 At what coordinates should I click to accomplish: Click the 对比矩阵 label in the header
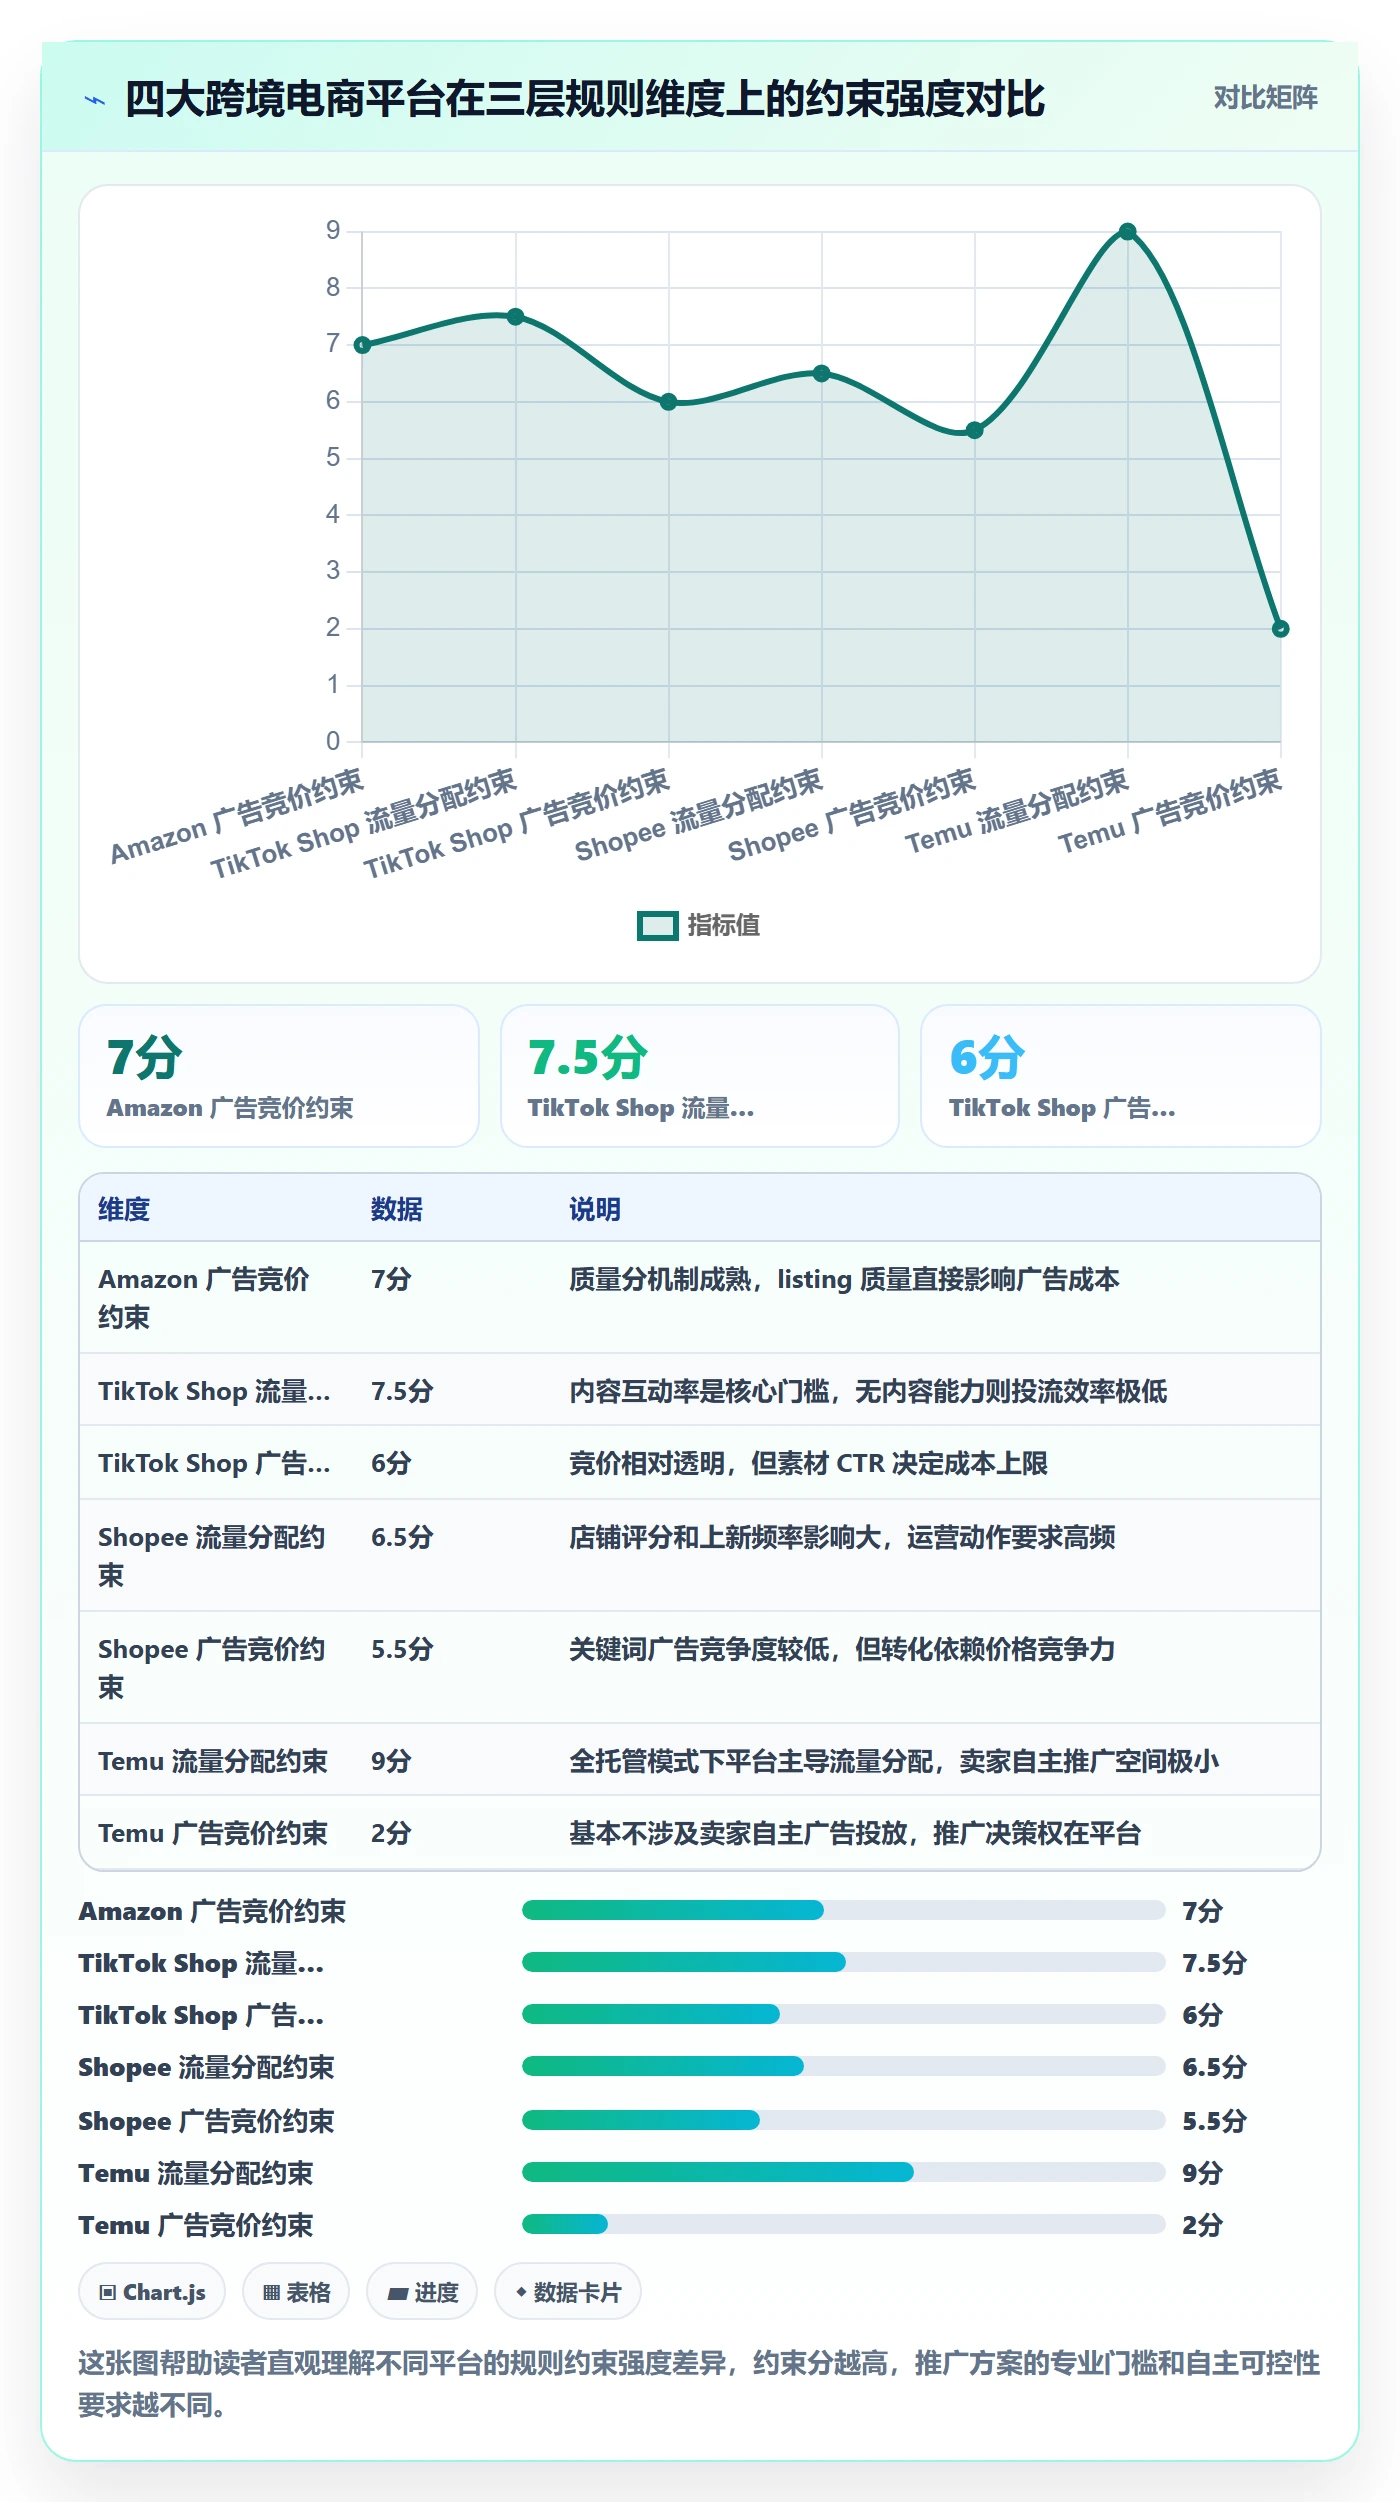click(1266, 98)
